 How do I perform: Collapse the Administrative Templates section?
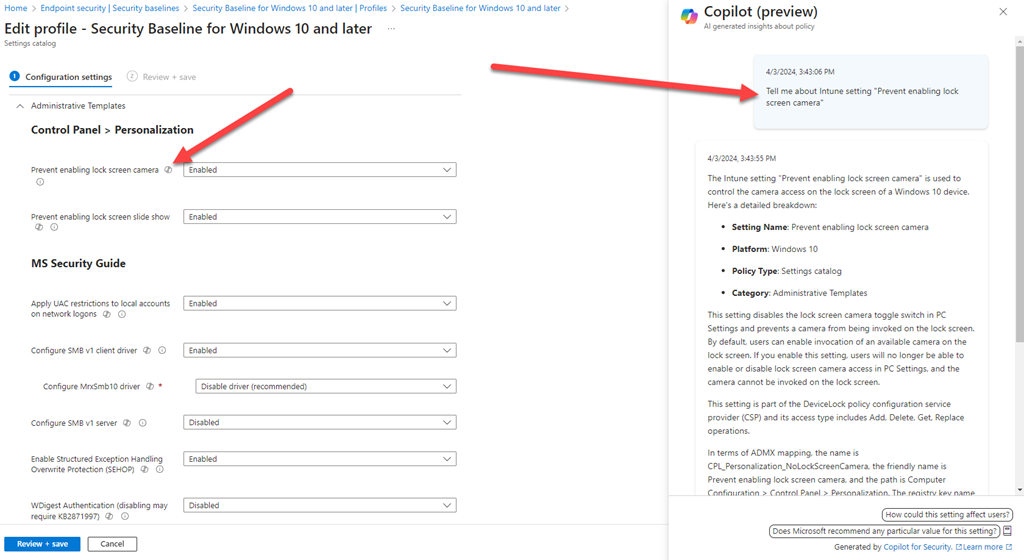pyautogui.click(x=20, y=105)
